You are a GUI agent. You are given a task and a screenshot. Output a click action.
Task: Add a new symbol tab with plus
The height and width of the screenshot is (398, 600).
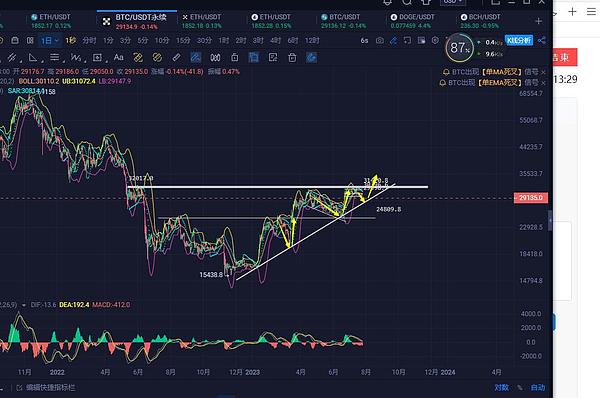(538, 21)
